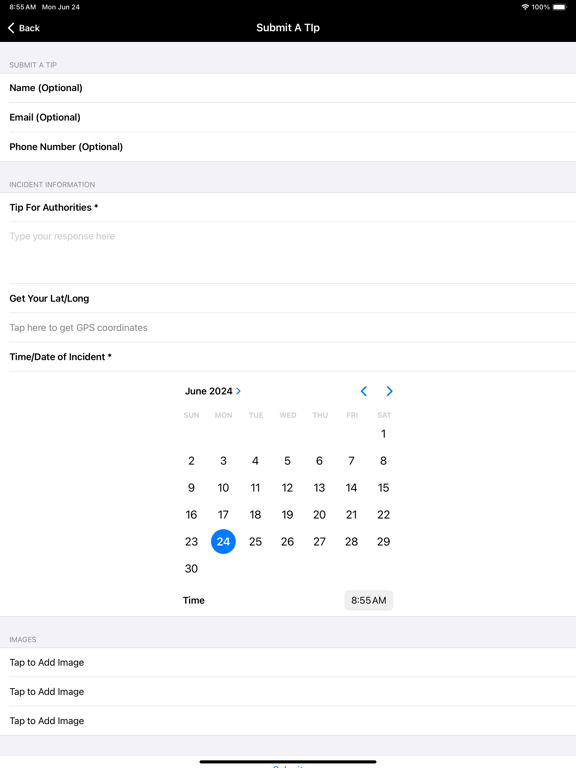Tap the Email (Optional) field
The width and height of the screenshot is (576, 768).
288,118
